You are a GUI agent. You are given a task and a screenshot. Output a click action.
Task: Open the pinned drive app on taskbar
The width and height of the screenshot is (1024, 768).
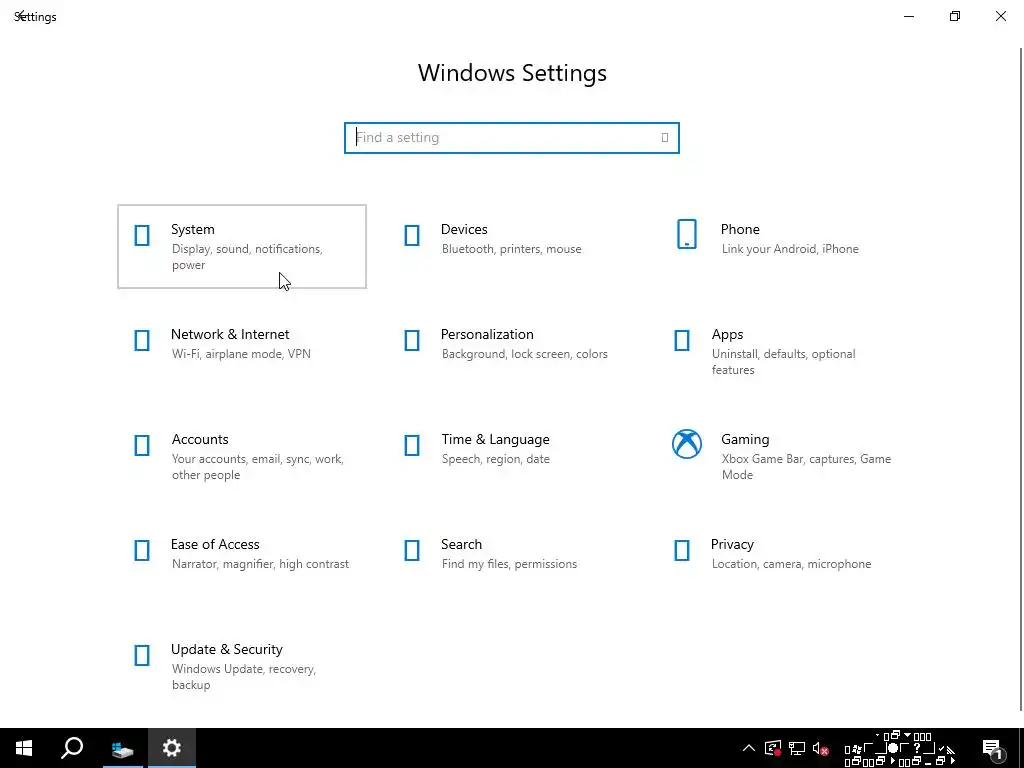click(x=122, y=748)
